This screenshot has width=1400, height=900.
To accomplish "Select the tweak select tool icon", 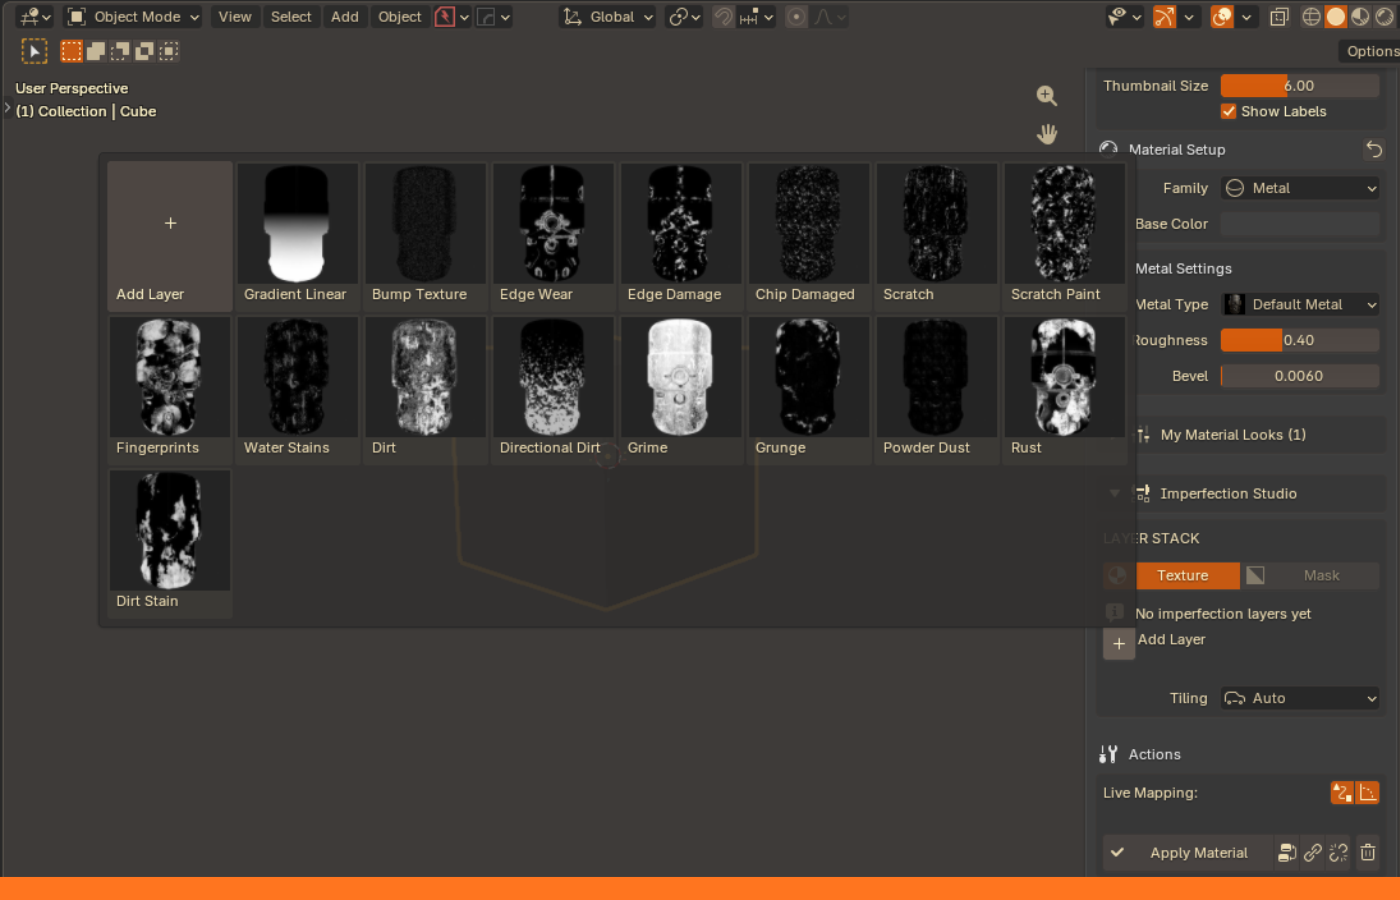I will (x=34, y=51).
